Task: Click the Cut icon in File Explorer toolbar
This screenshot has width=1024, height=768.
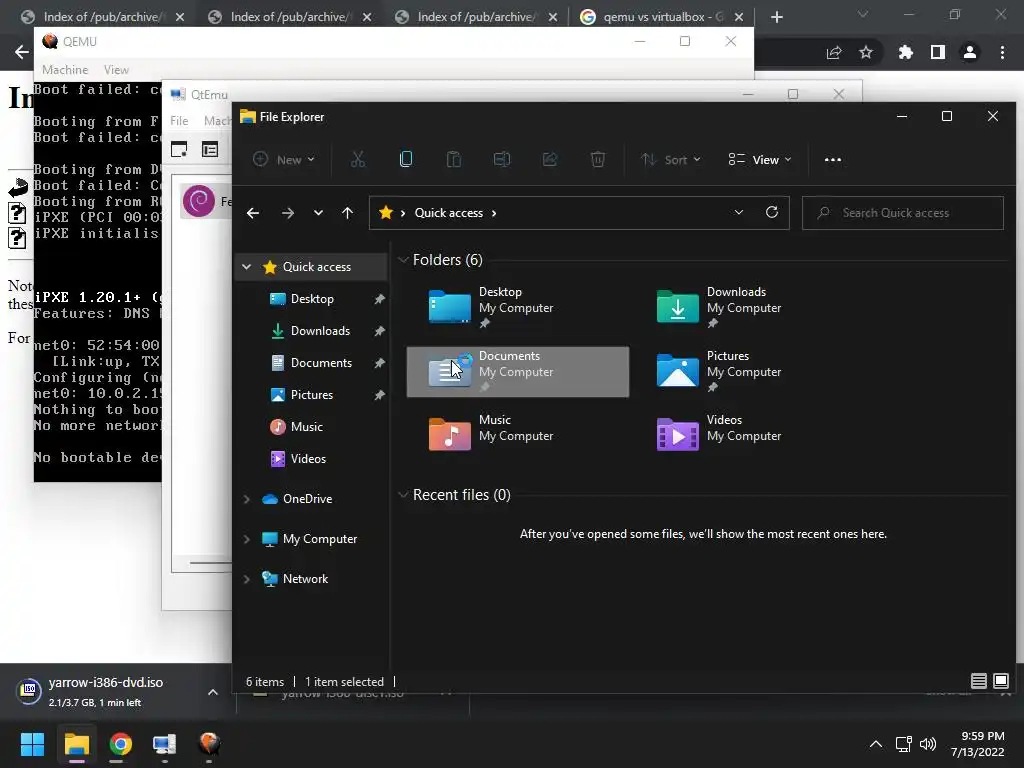Action: [x=358, y=159]
